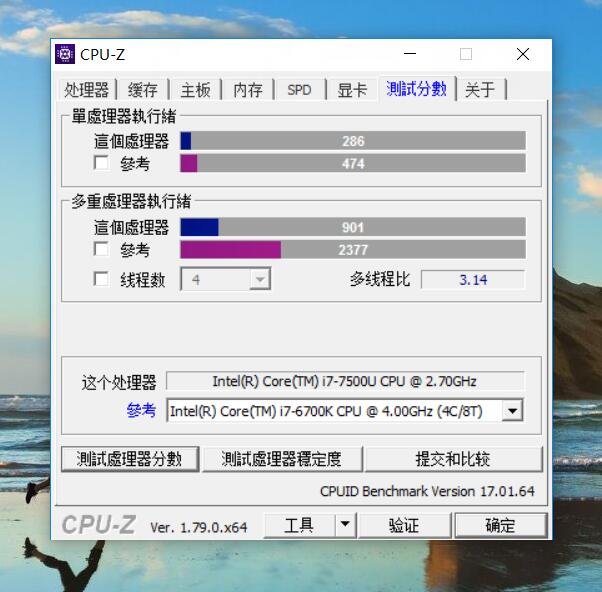This screenshot has height=592, width=602.
Task: Enable single-thread 參考 checkbox
Action: coord(101,162)
